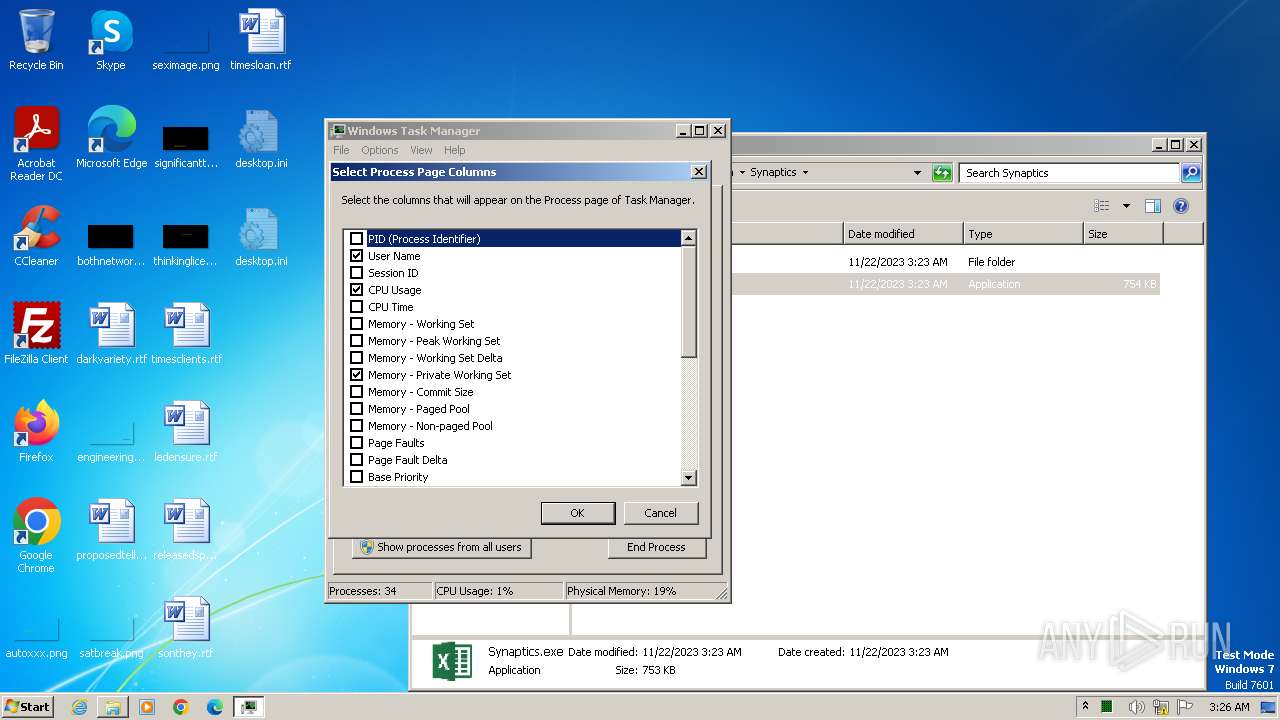Launch Skype from the desktop shortcut

pos(110,40)
